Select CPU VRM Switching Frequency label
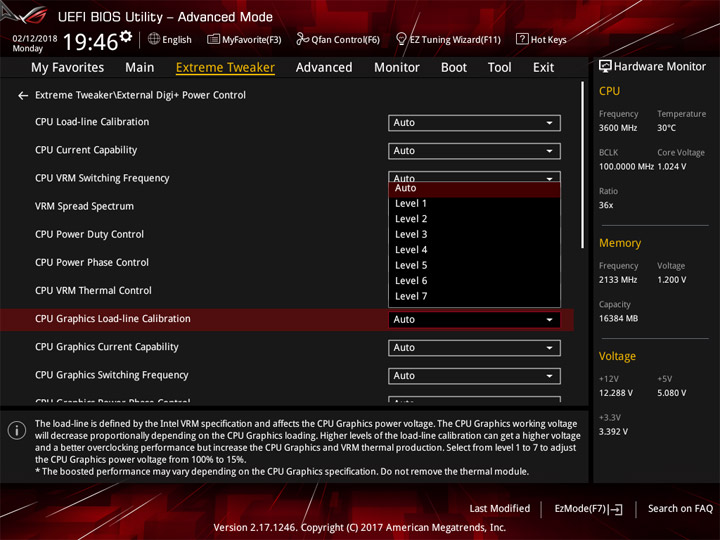 pos(102,178)
